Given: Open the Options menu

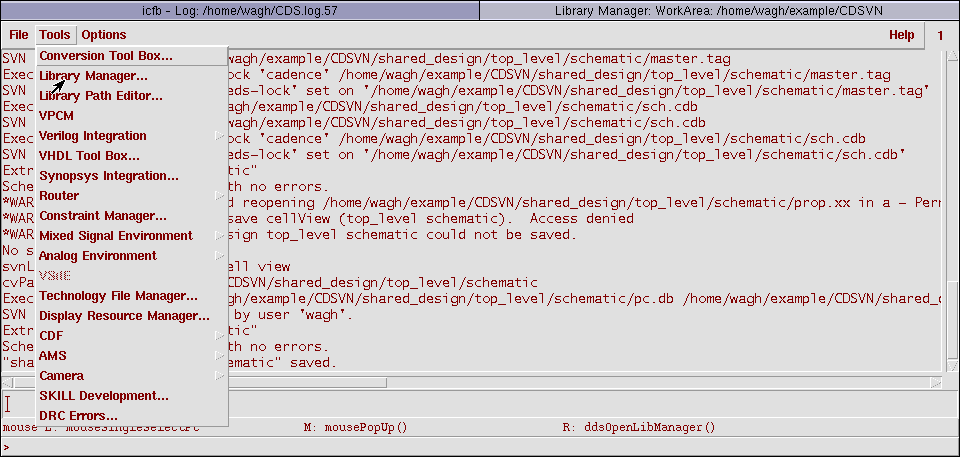Looking at the screenshot, I should 103,35.
